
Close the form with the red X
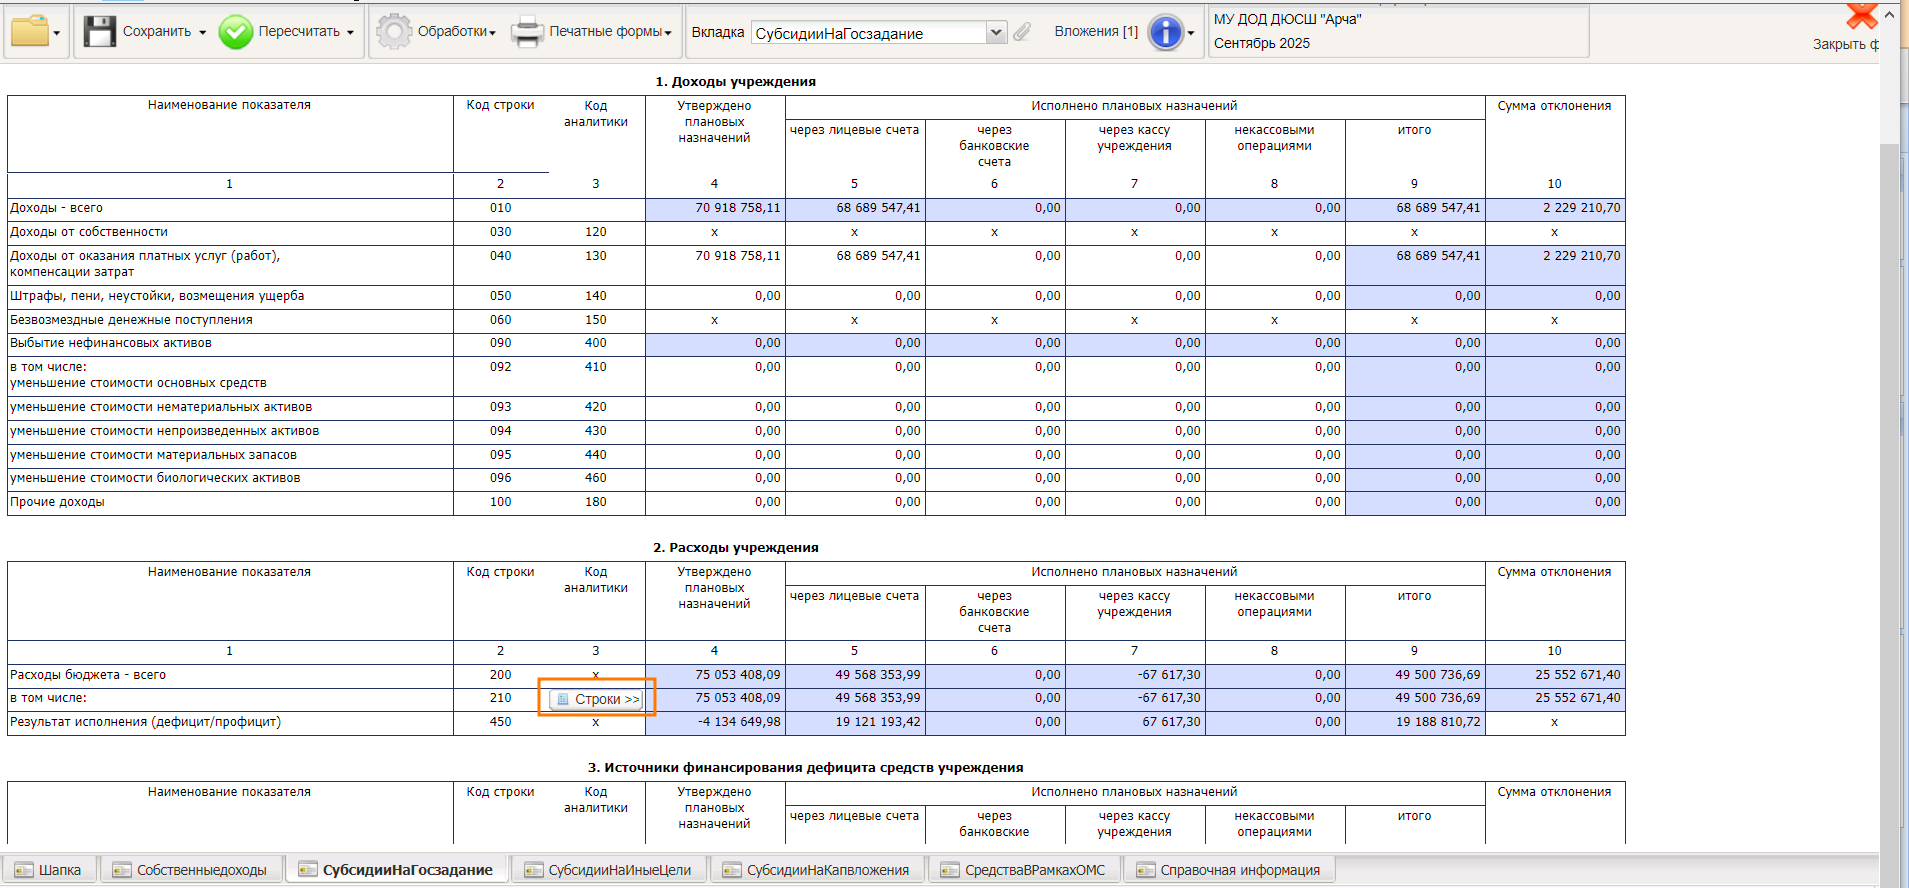(x=1860, y=17)
